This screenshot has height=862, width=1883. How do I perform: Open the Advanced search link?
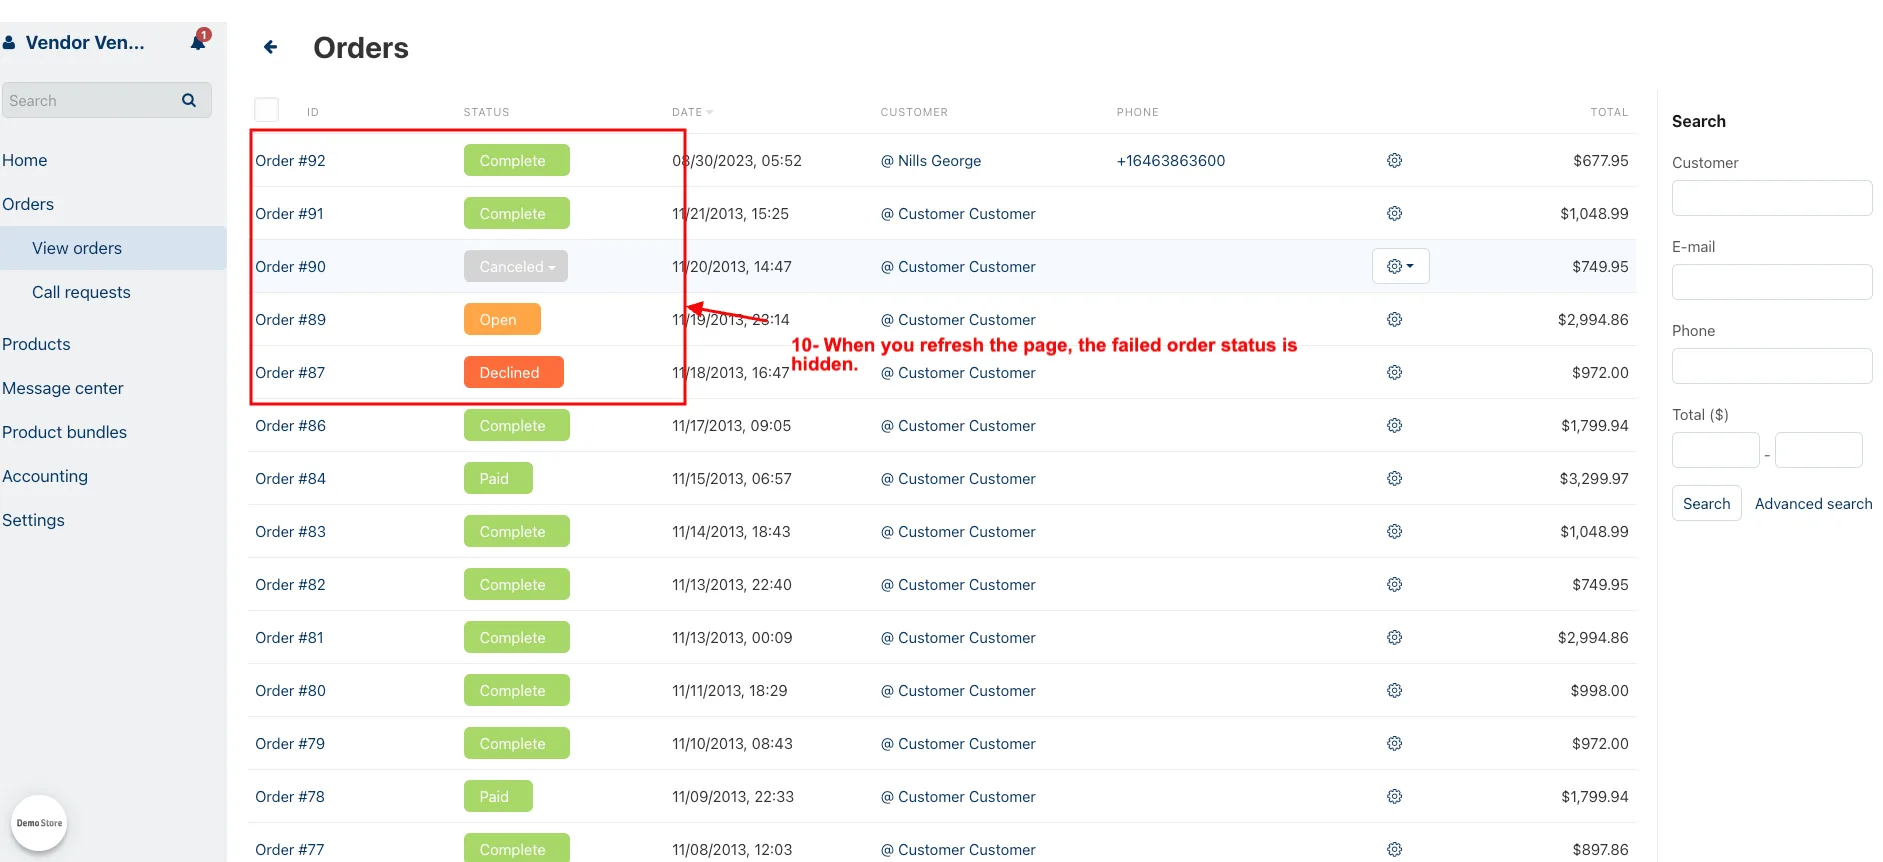pyautogui.click(x=1813, y=503)
